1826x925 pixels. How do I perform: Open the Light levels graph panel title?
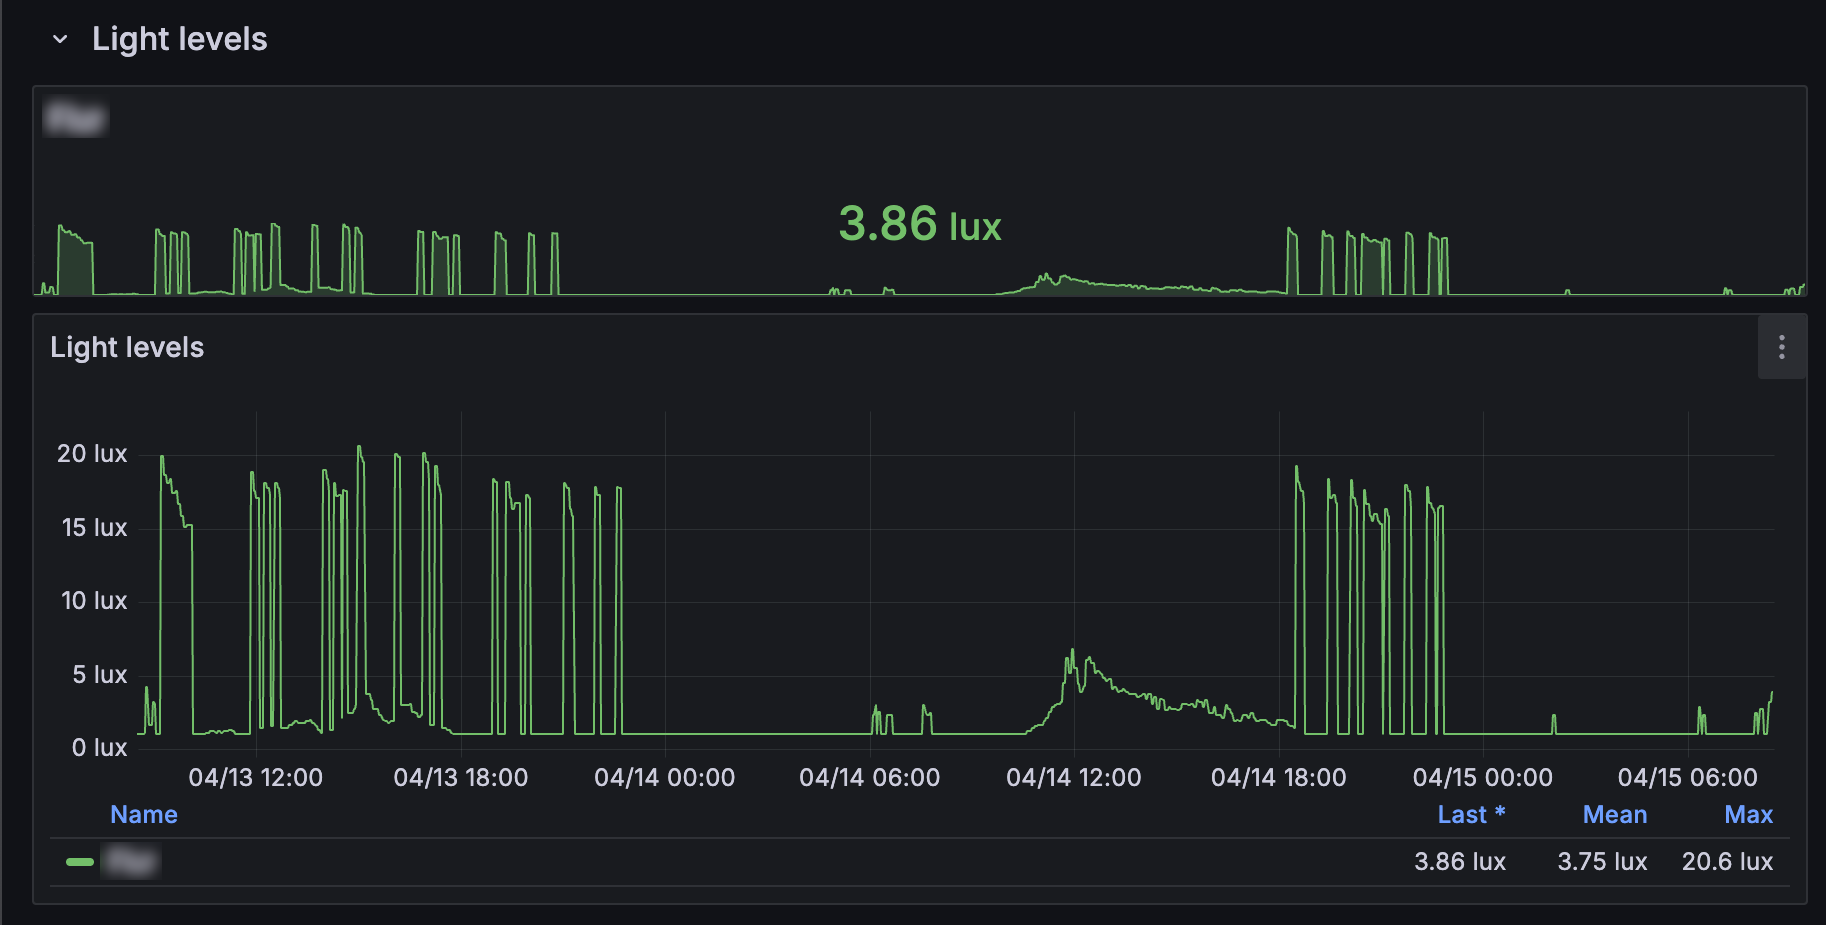click(x=127, y=348)
